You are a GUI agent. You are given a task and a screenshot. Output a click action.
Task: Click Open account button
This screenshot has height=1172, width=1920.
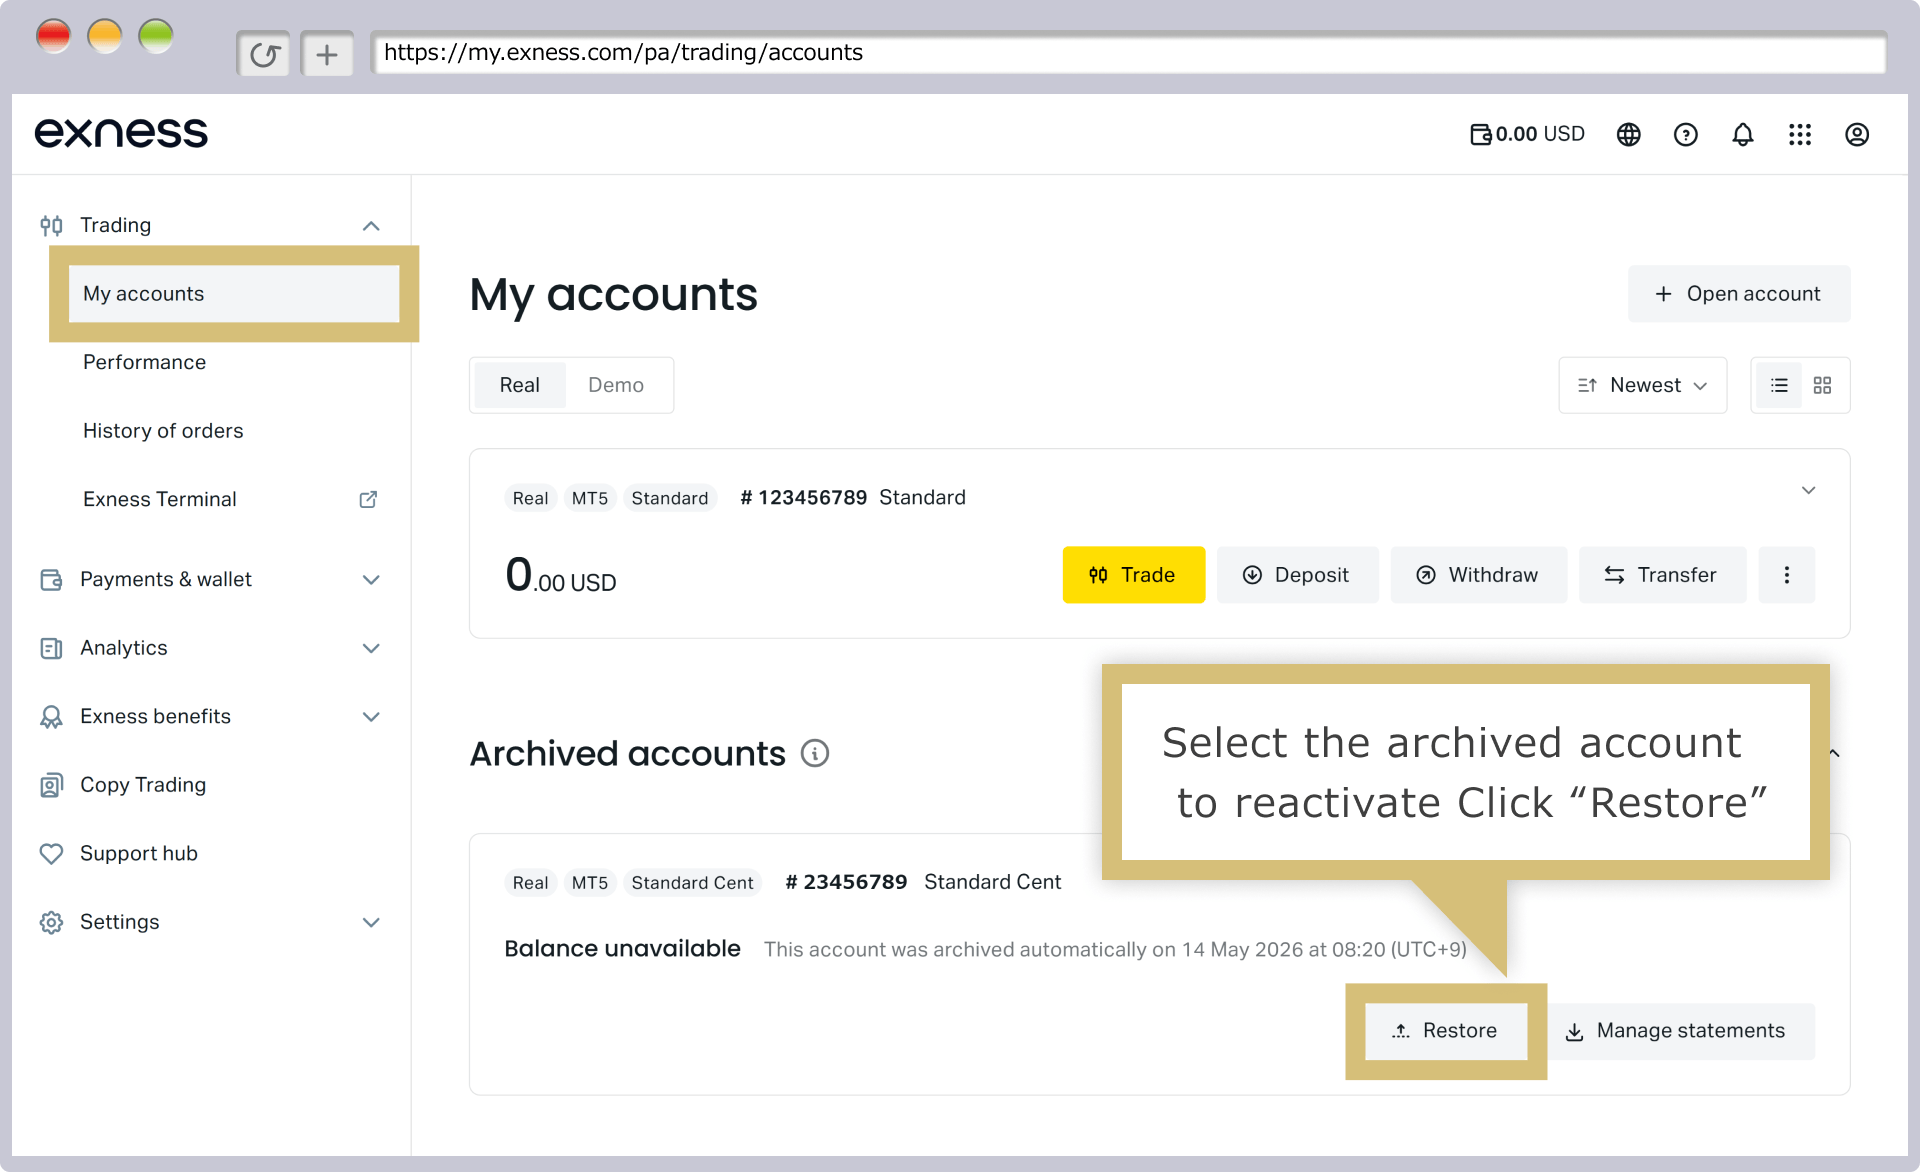1739,294
